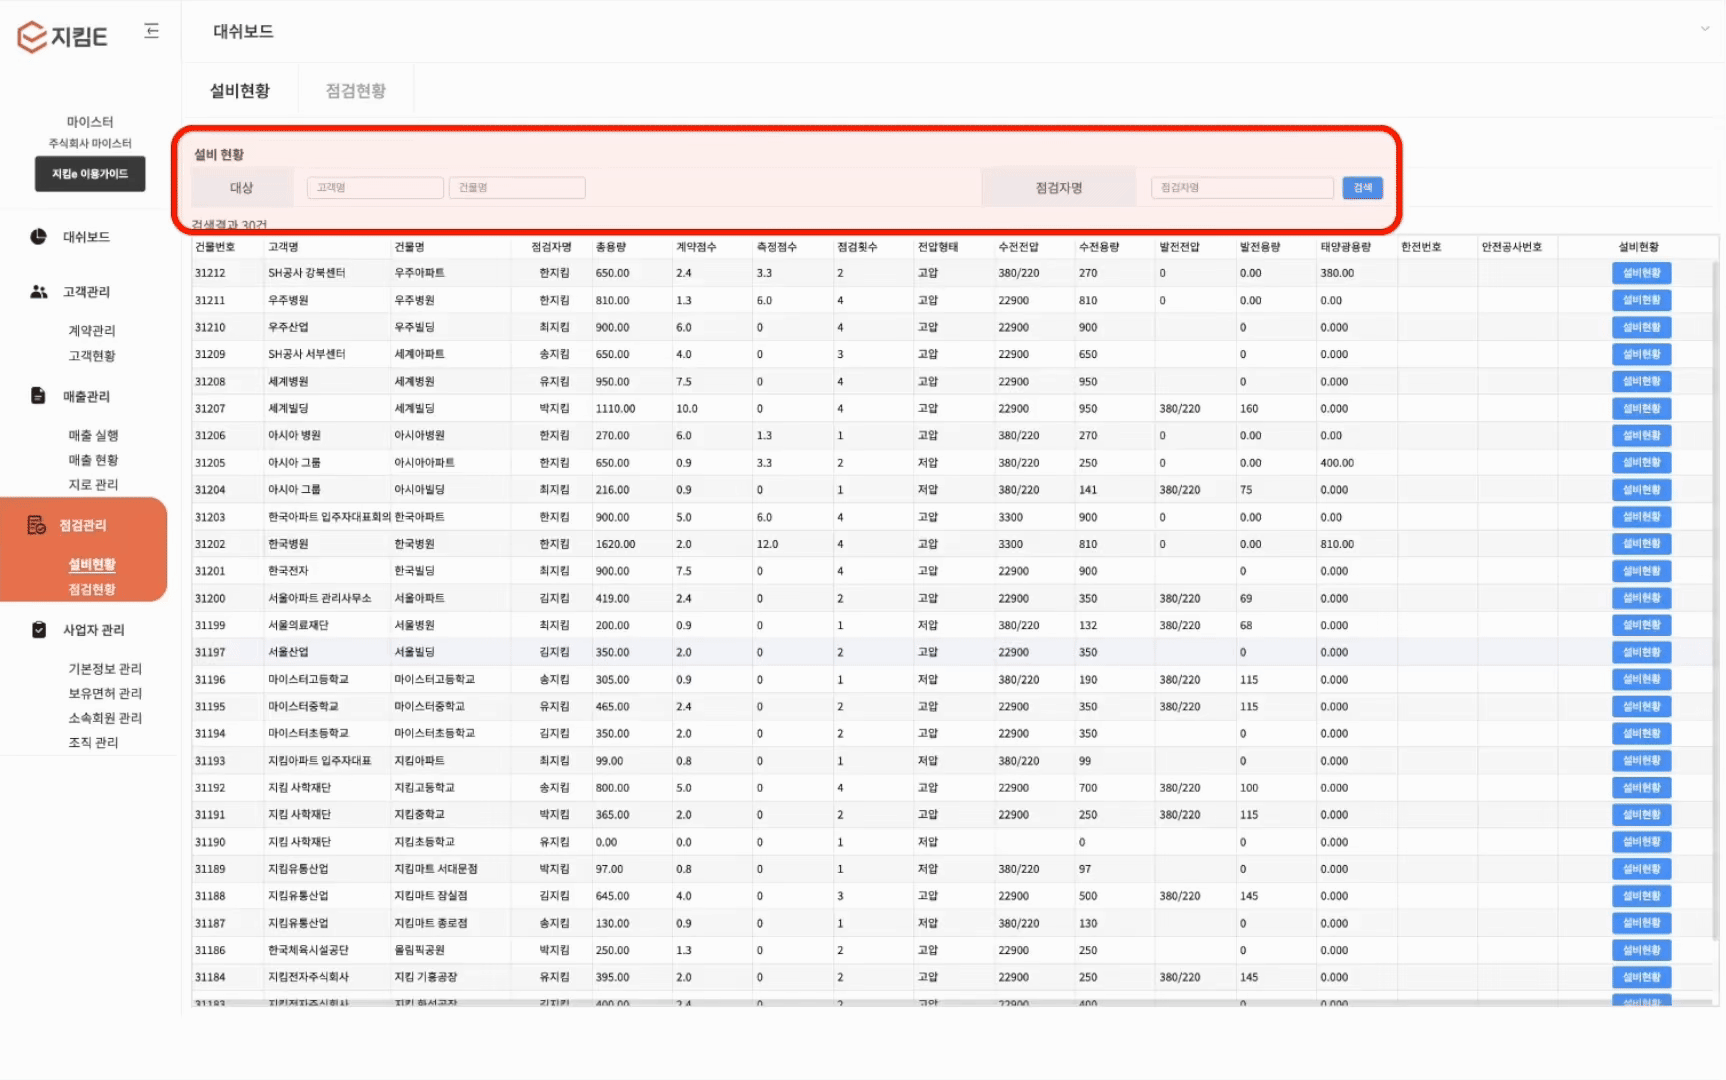Collapse the sidebar with the menu-fold icon
1726x1080 pixels.
tap(152, 31)
